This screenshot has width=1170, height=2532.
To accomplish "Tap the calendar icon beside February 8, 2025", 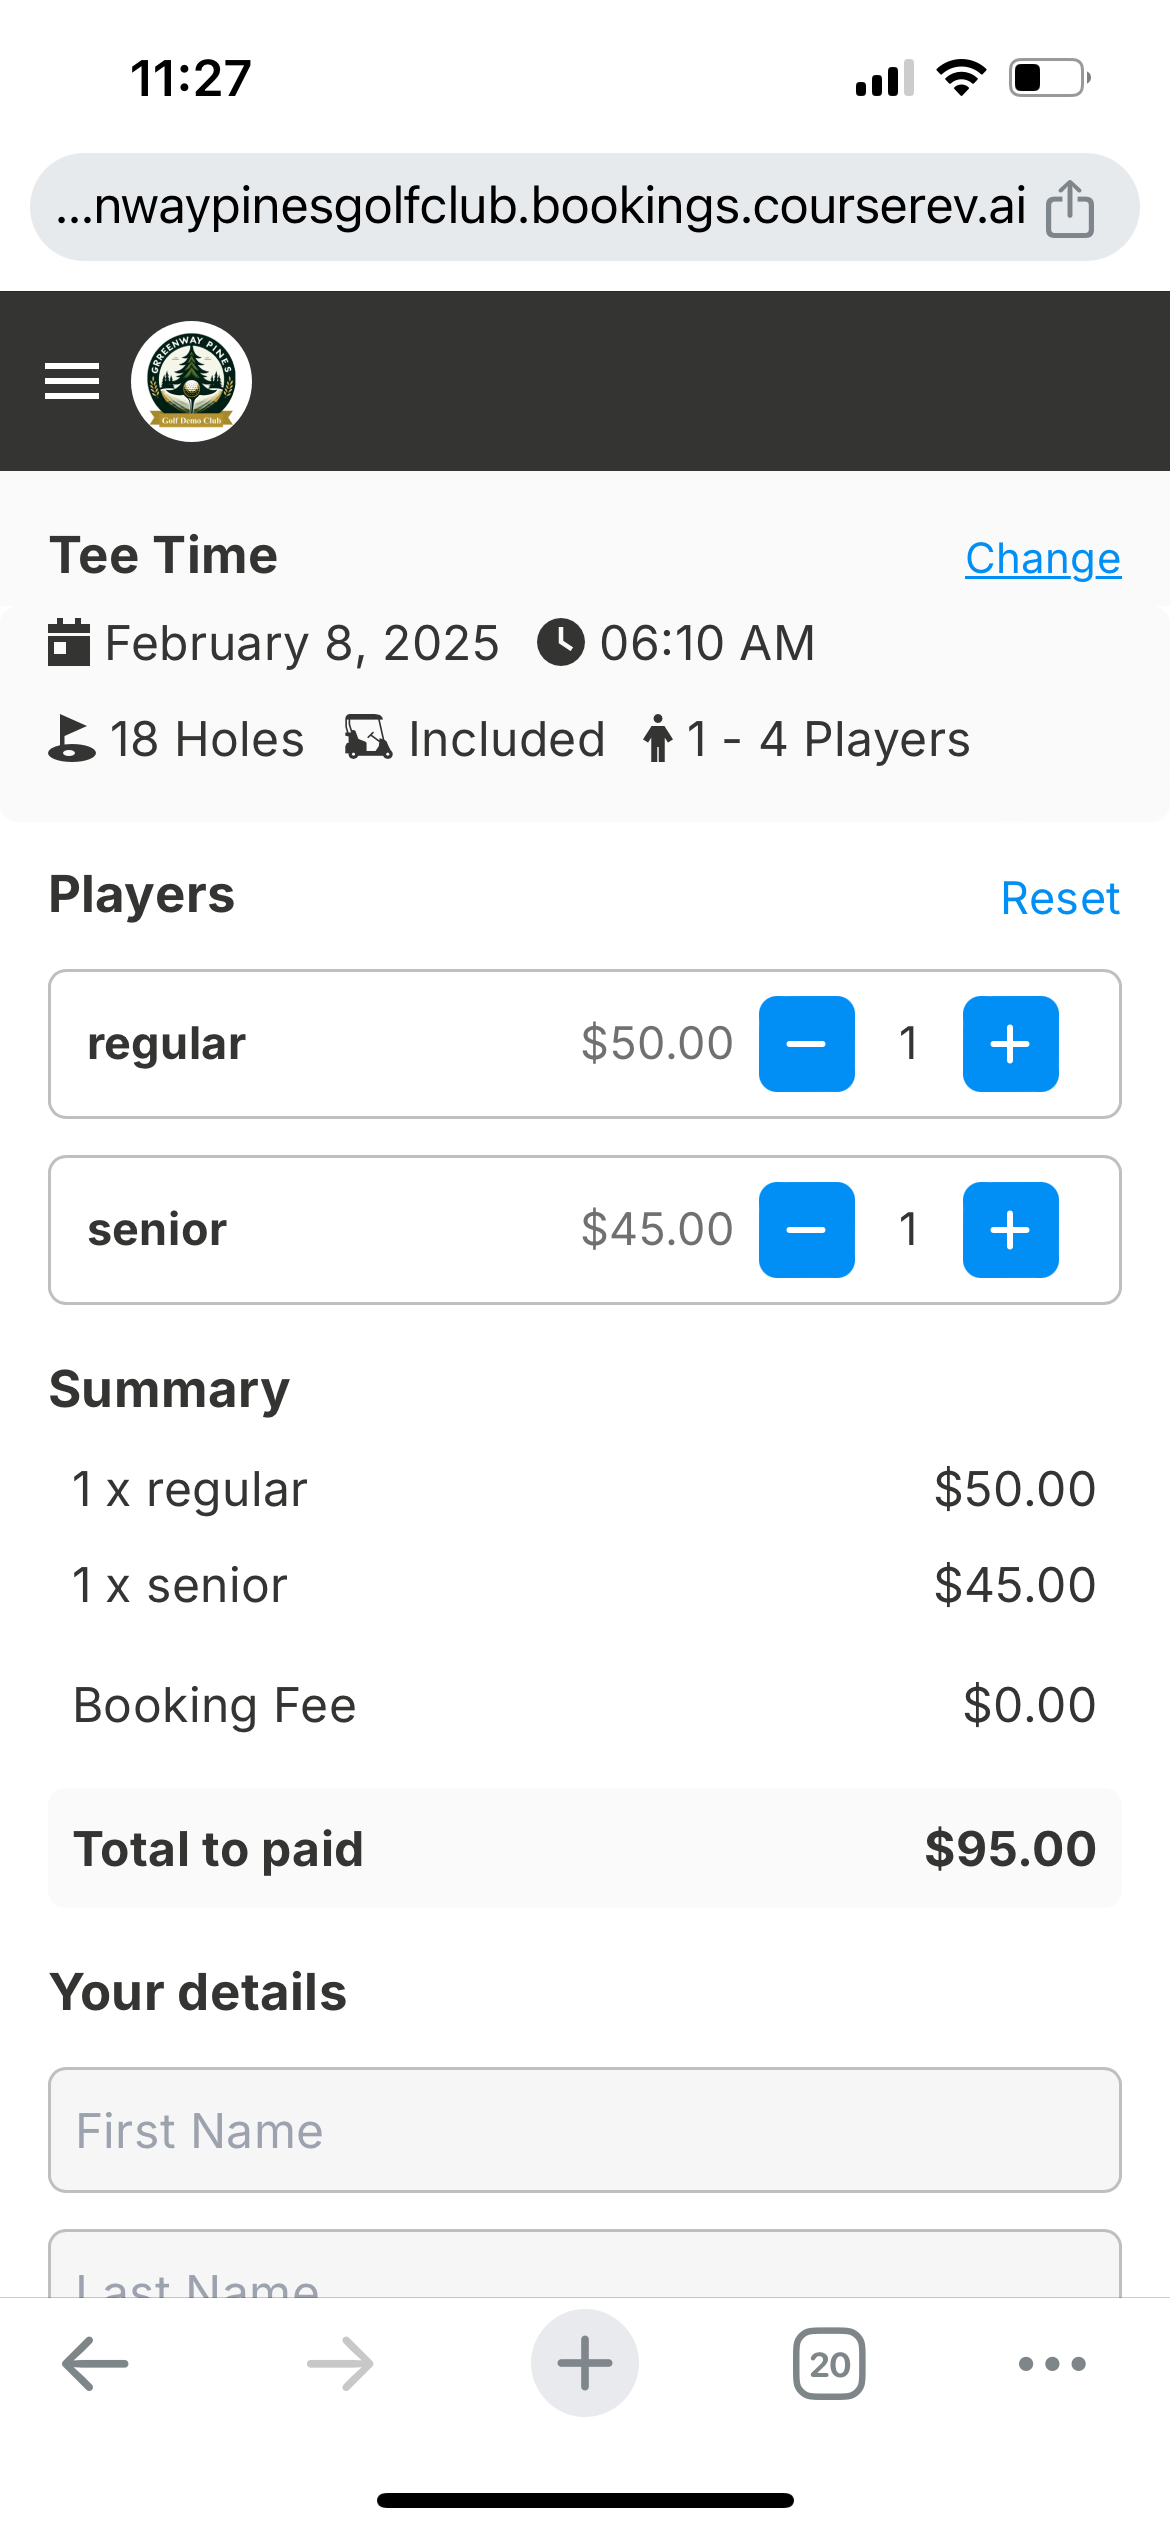I will [69, 642].
